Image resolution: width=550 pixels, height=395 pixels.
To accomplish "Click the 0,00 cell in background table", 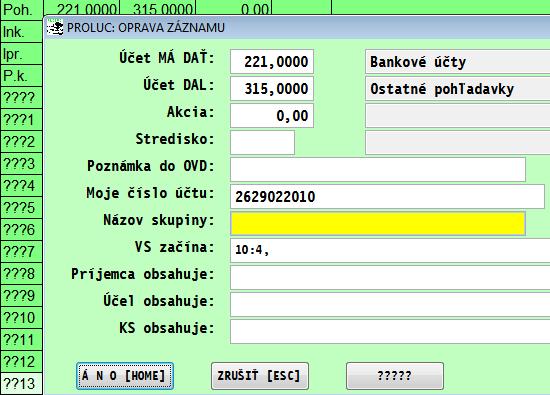I will tap(234, 8).
